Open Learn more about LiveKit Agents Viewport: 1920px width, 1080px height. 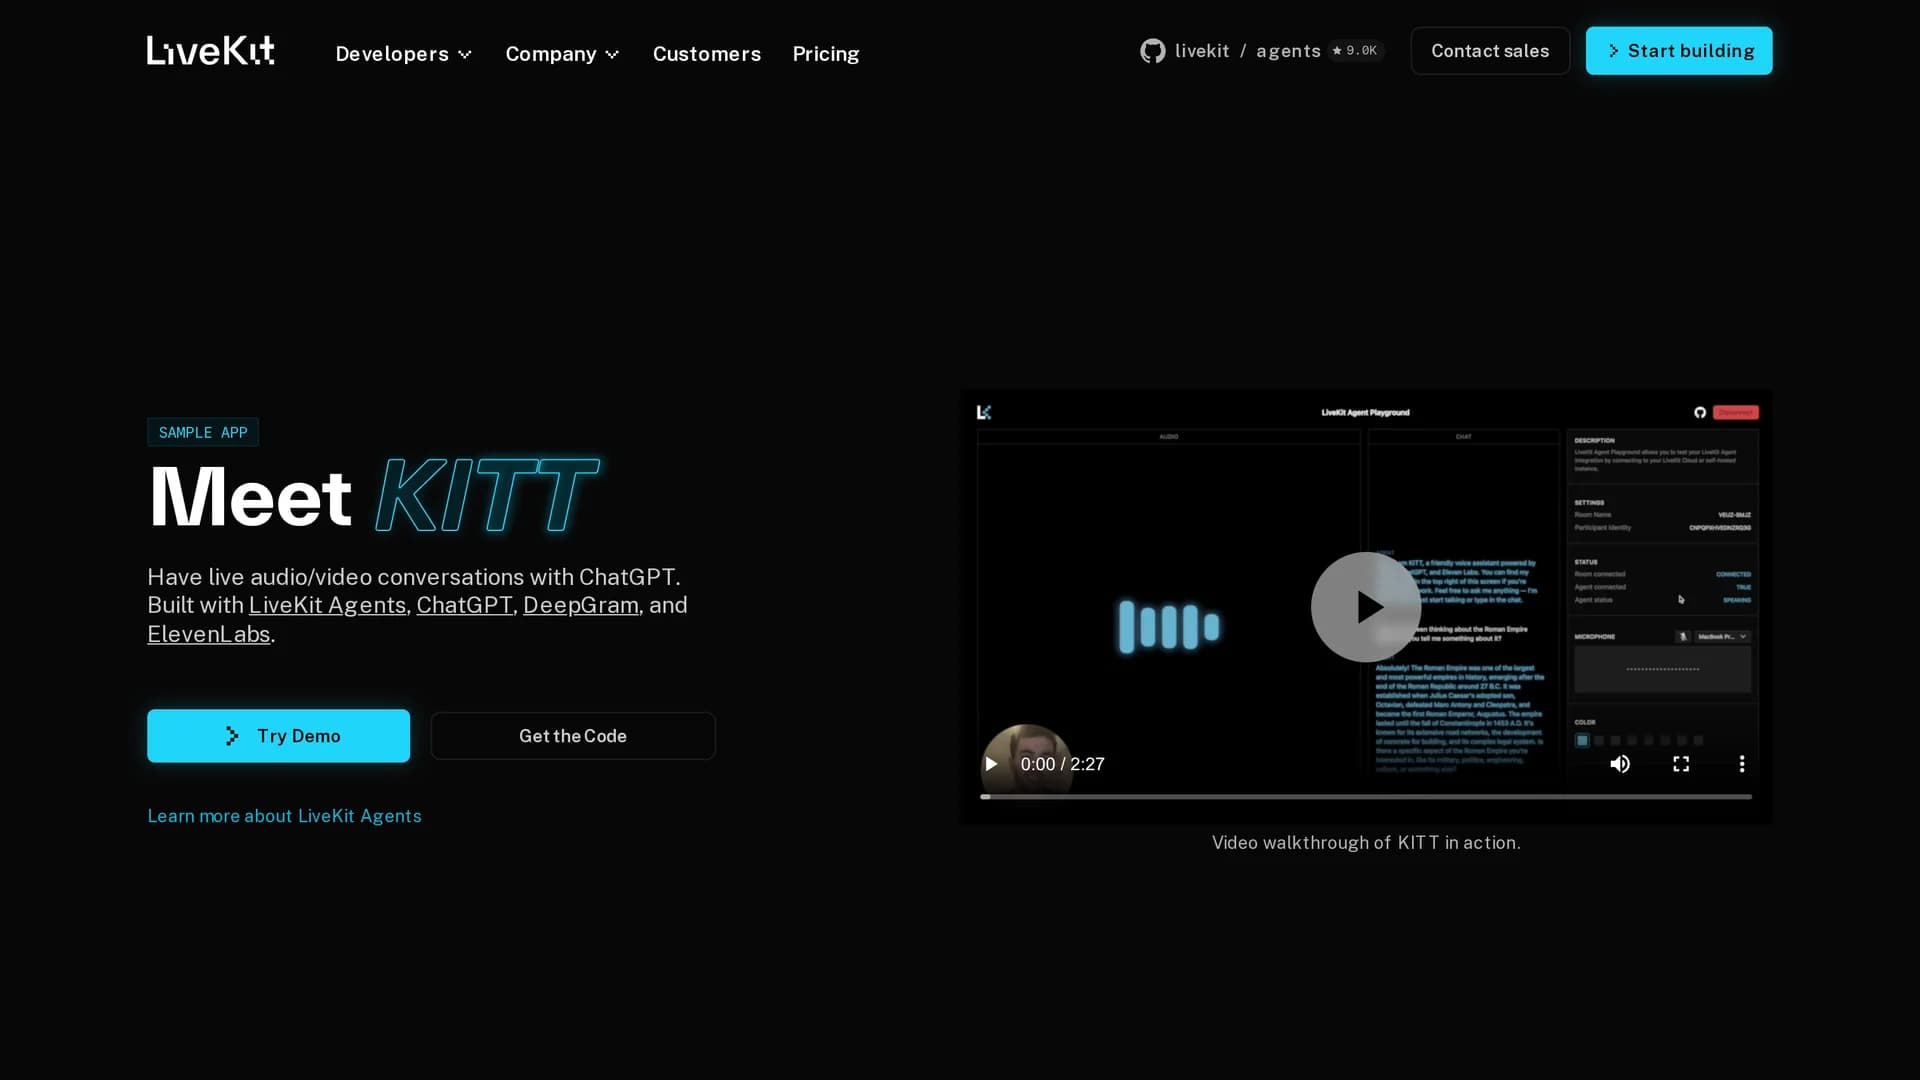point(284,816)
